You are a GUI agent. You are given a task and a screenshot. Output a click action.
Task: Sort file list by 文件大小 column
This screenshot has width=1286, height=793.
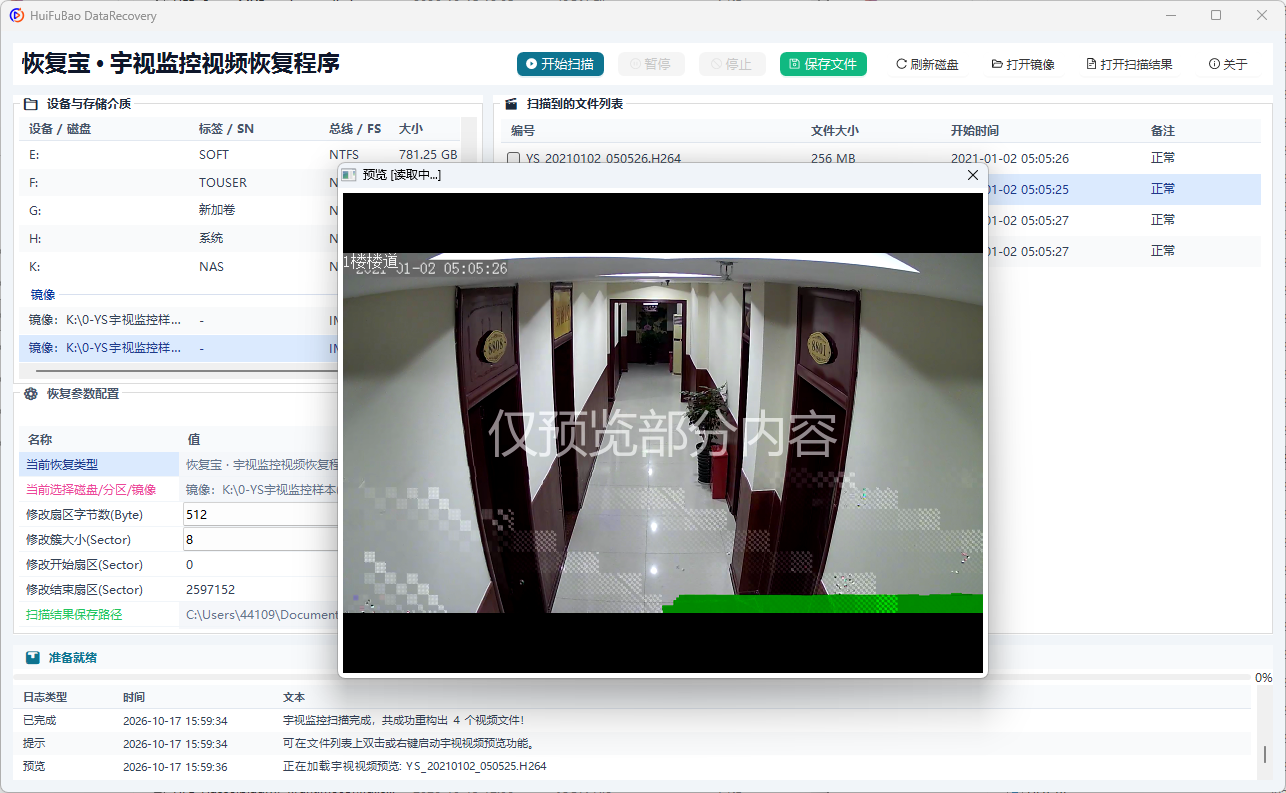point(835,131)
